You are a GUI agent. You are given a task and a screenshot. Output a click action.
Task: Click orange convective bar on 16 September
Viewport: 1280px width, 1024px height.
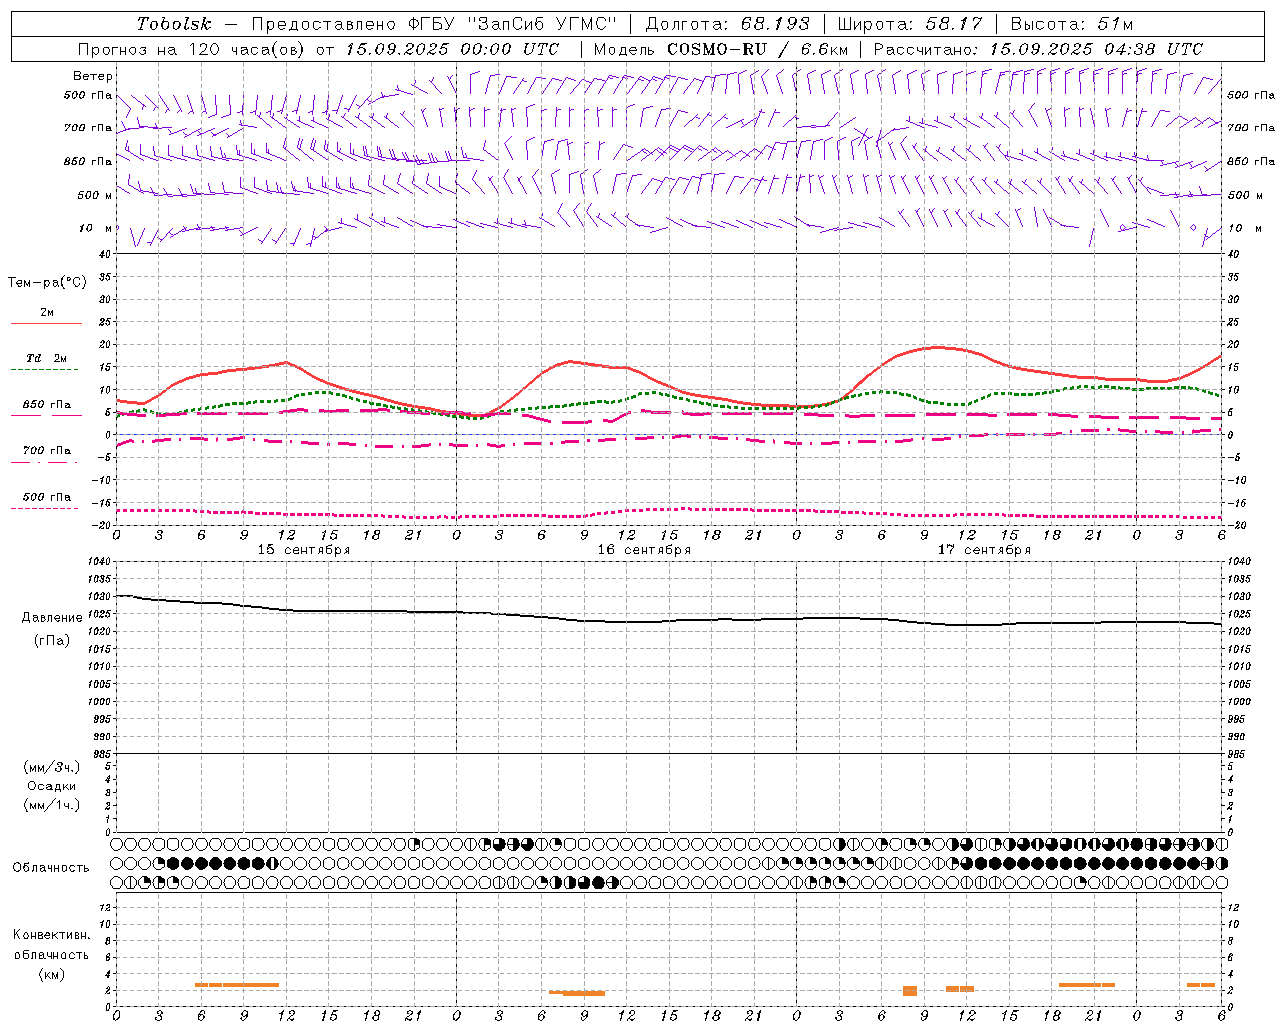pos(577,993)
